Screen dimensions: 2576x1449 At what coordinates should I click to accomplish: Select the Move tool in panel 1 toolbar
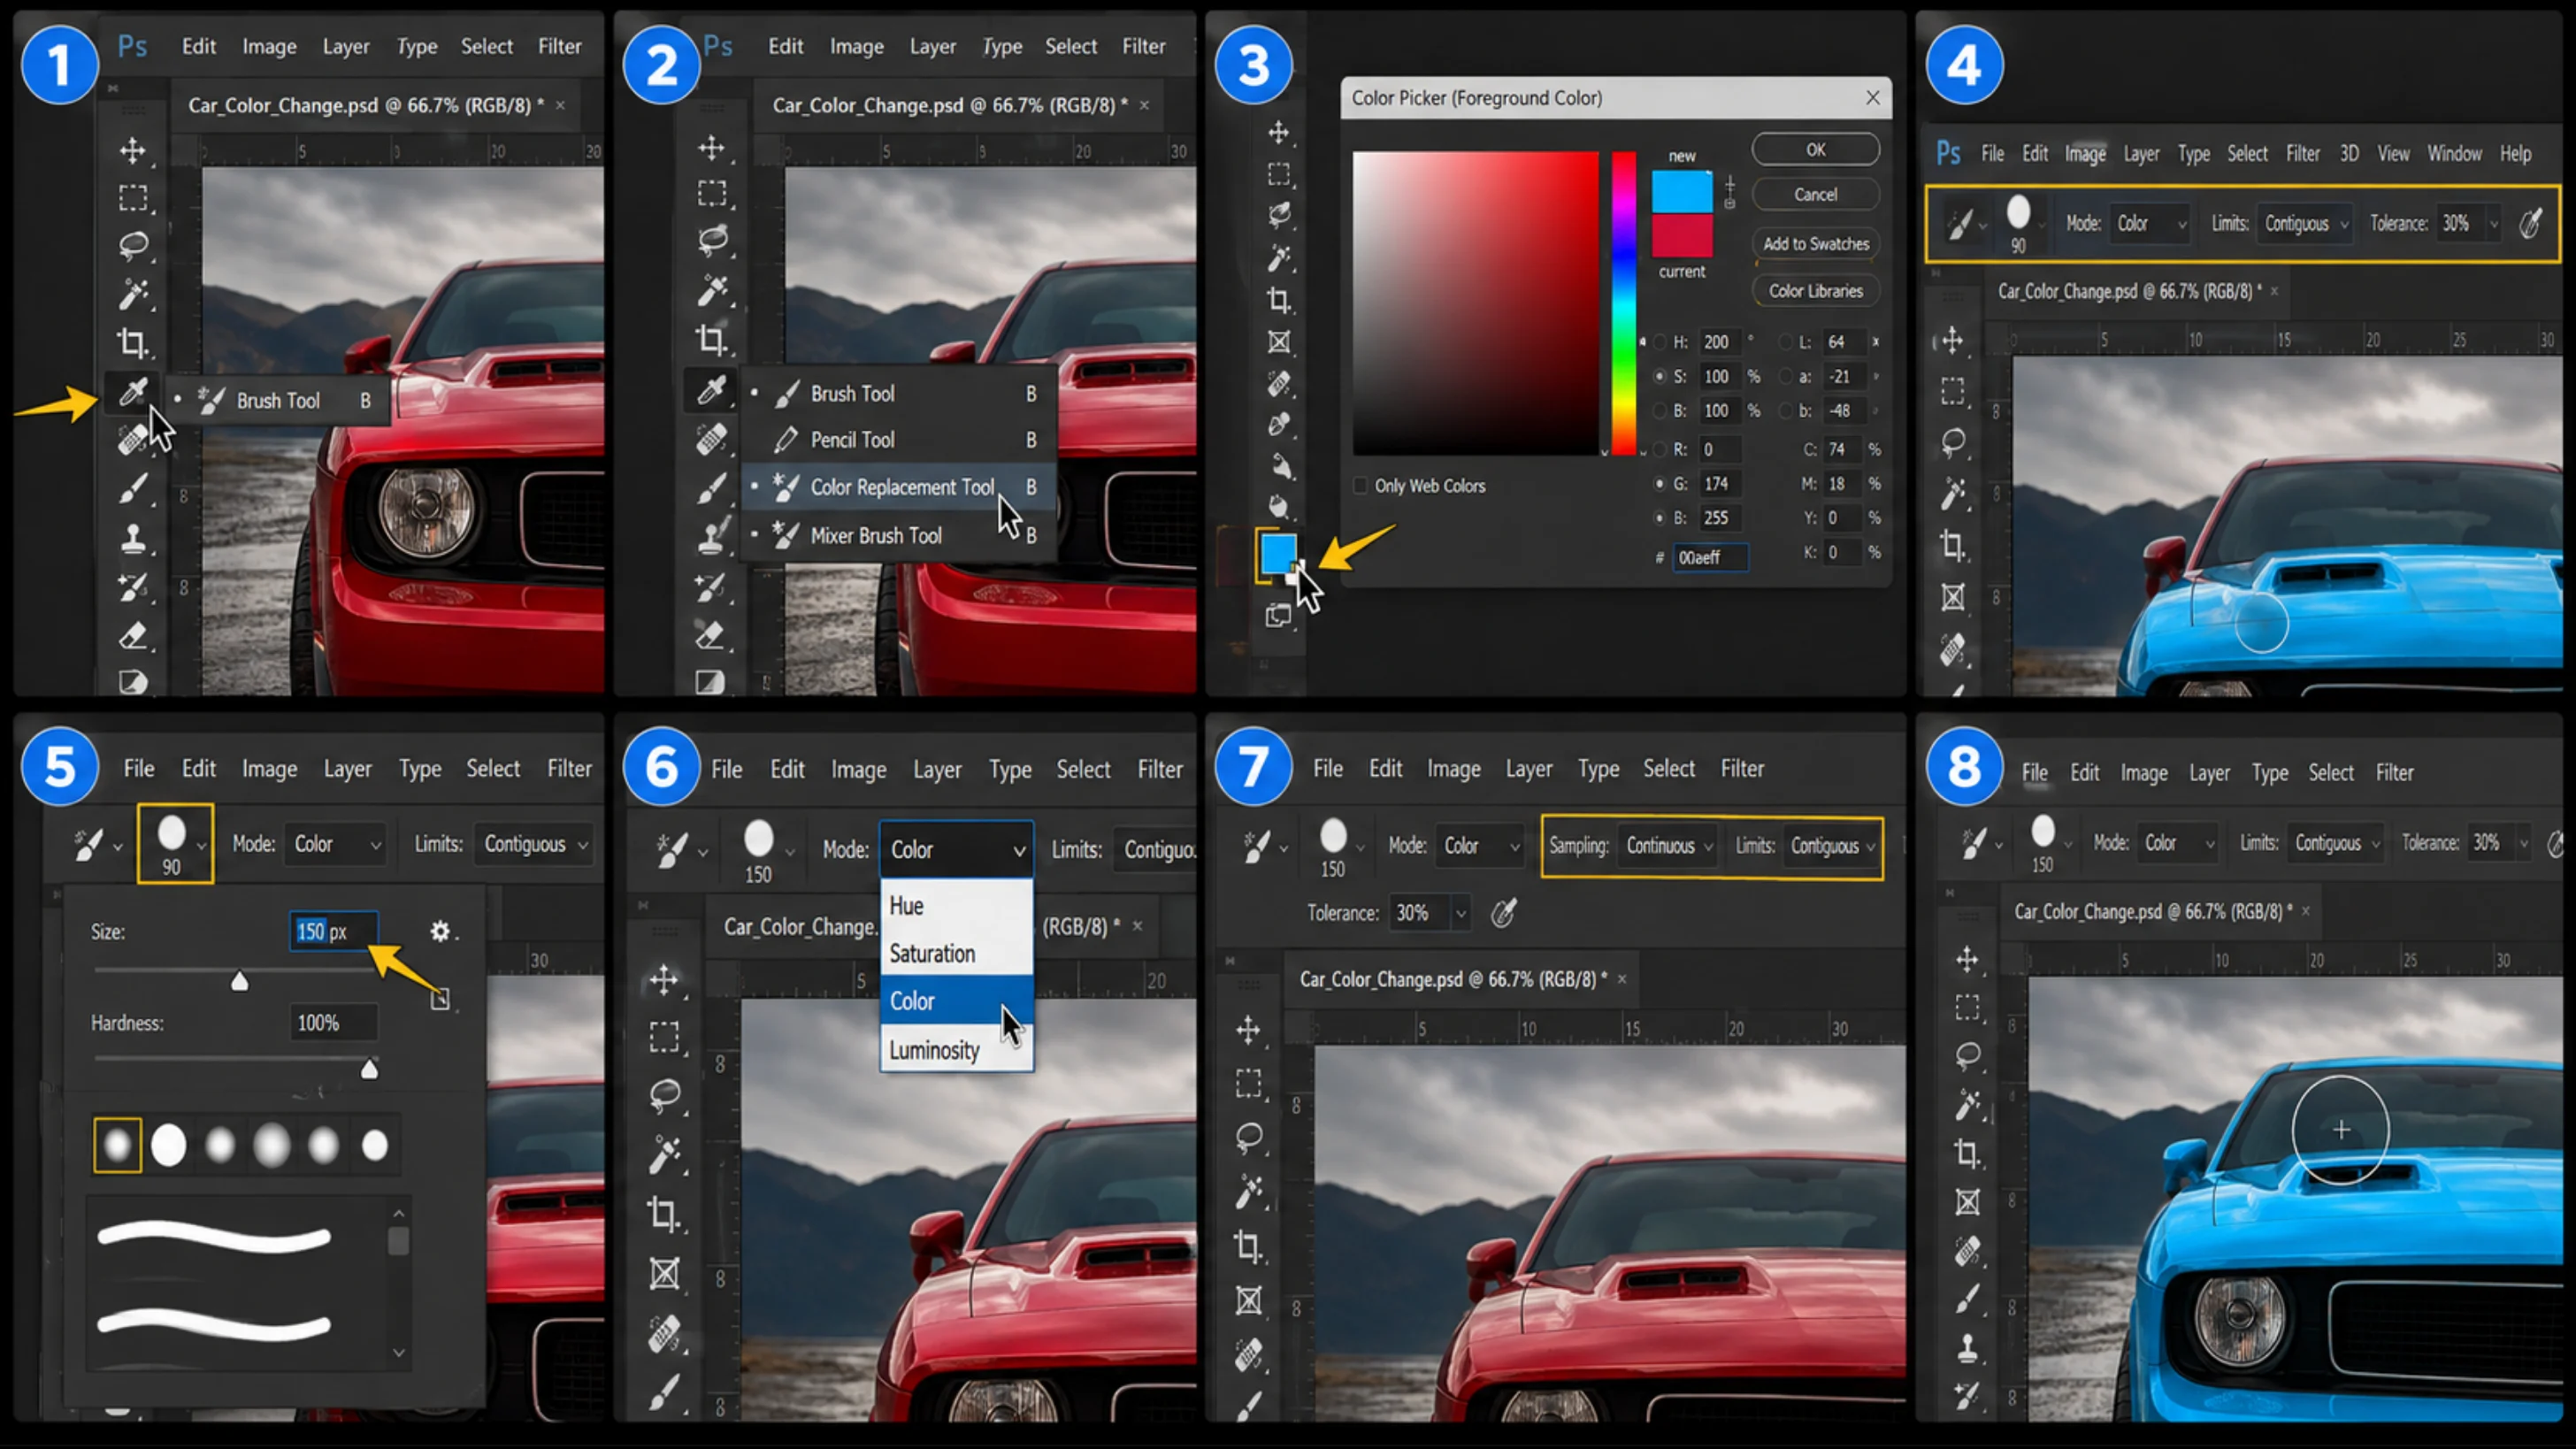pyautogui.click(x=132, y=151)
